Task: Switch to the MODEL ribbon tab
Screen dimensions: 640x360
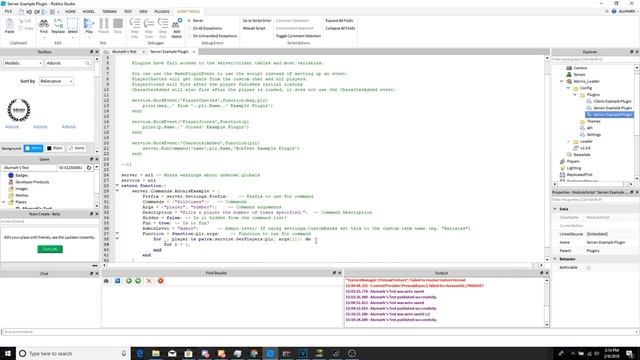Action: point(89,11)
